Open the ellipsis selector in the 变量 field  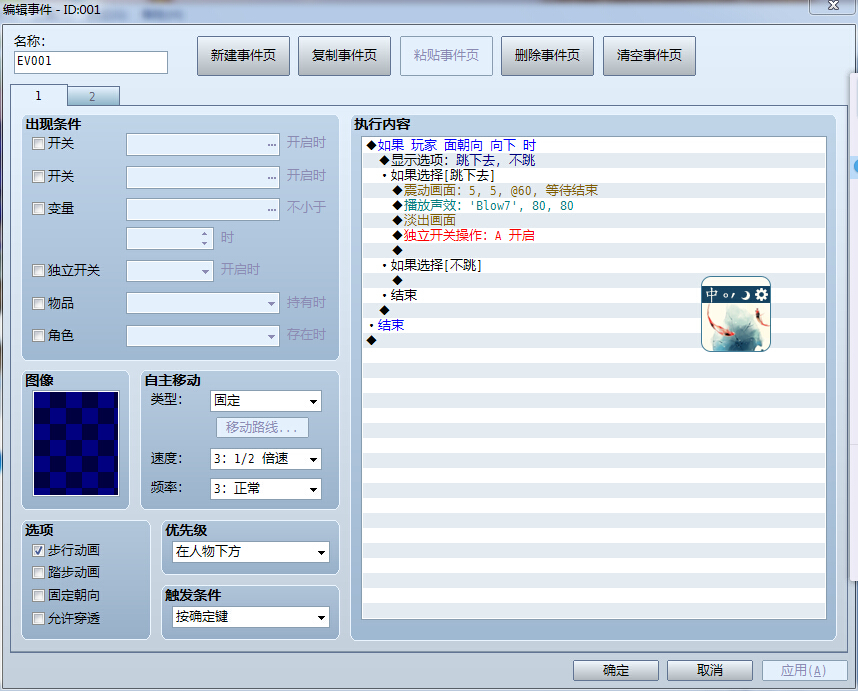[271, 210]
